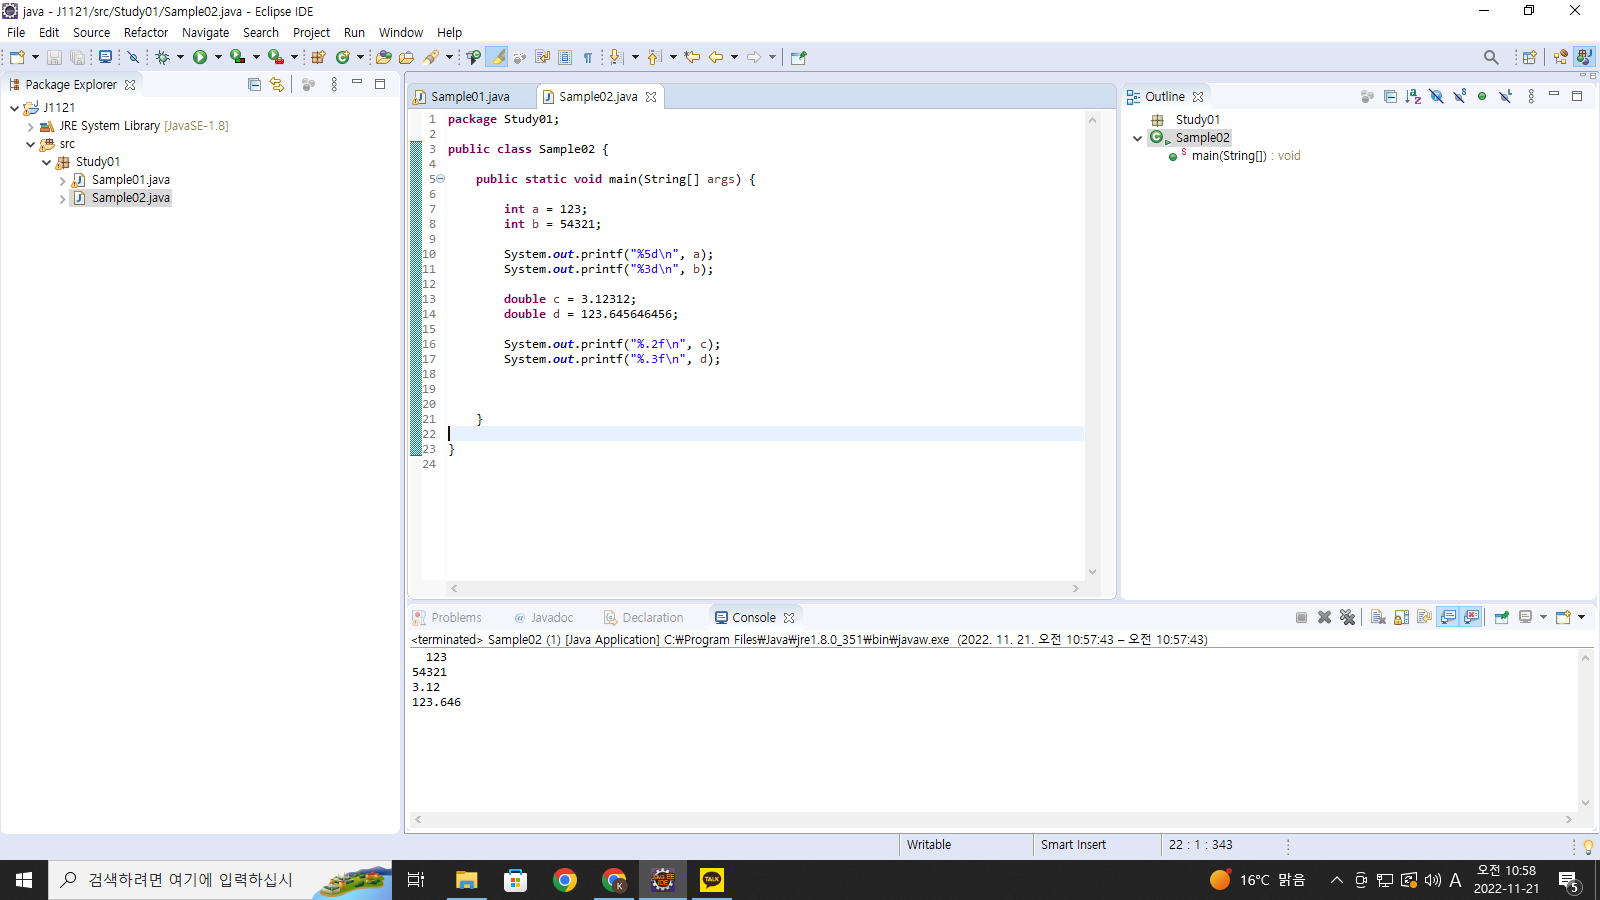Toggle Scroll Lock in Console
This screenshot has width=1600, height=900.
1401,617
